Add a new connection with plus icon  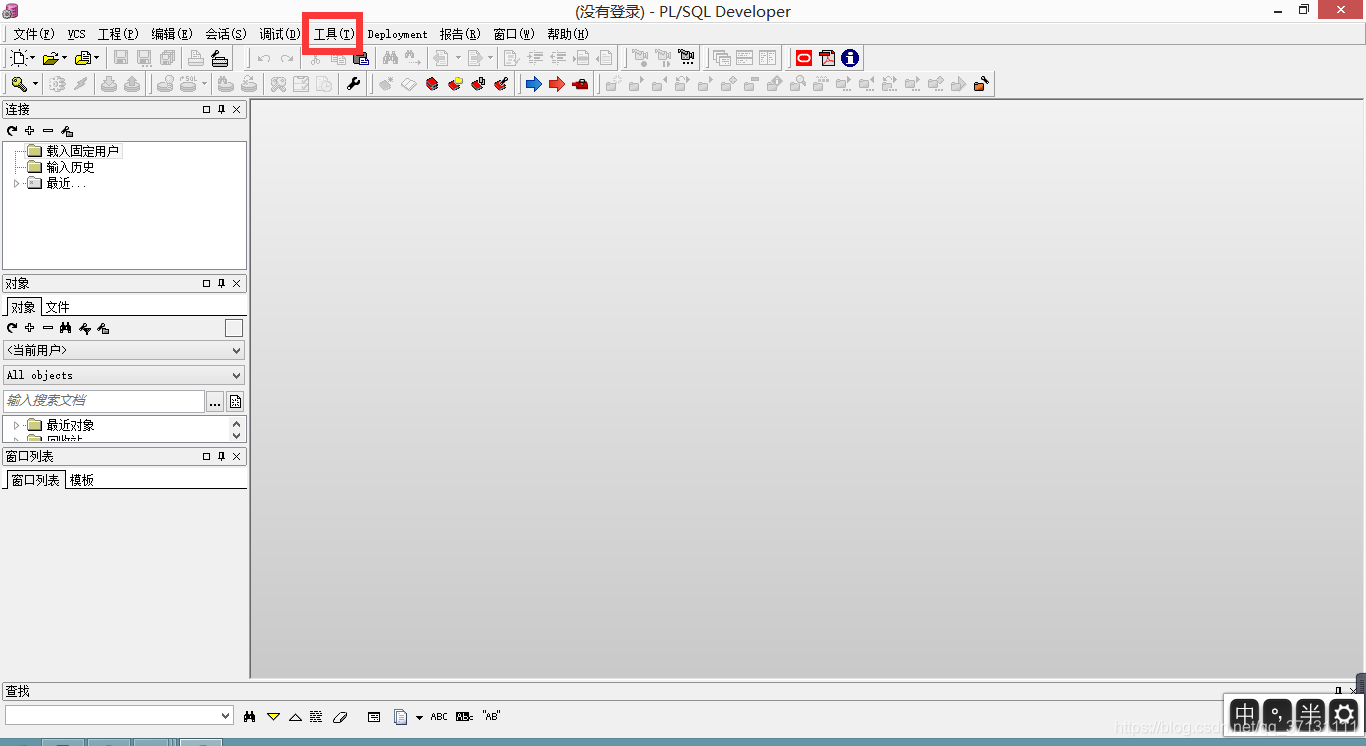(30, 131)
